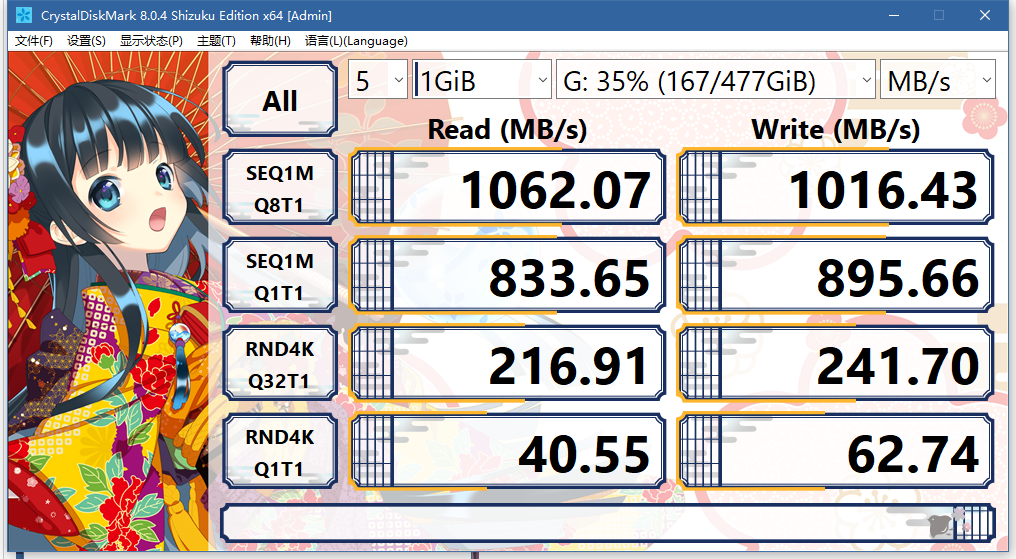The width and height of the screenshot is (1016, 559).
Task: Click the 1062.07 sequential read result
Action: (507, 188)
